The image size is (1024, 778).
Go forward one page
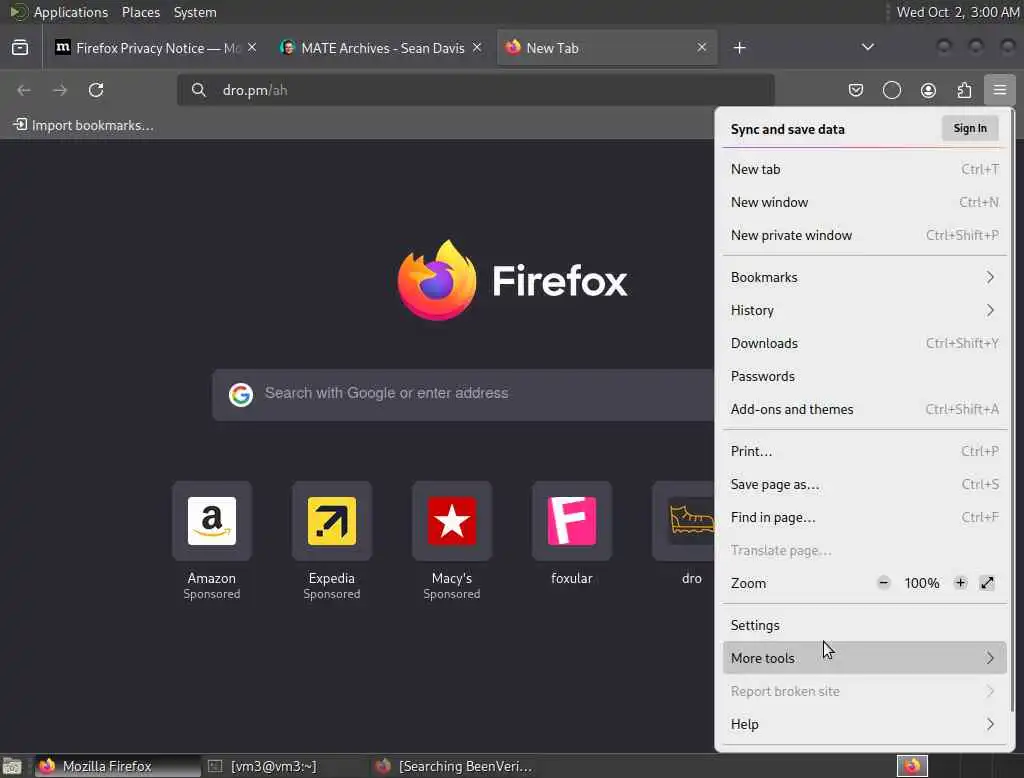pos(60,90)
